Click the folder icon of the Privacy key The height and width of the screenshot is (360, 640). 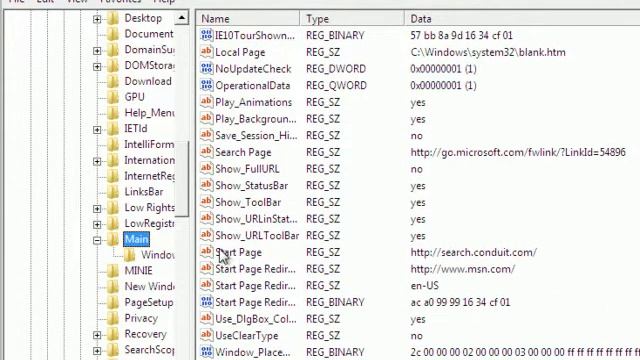[113, 318]
